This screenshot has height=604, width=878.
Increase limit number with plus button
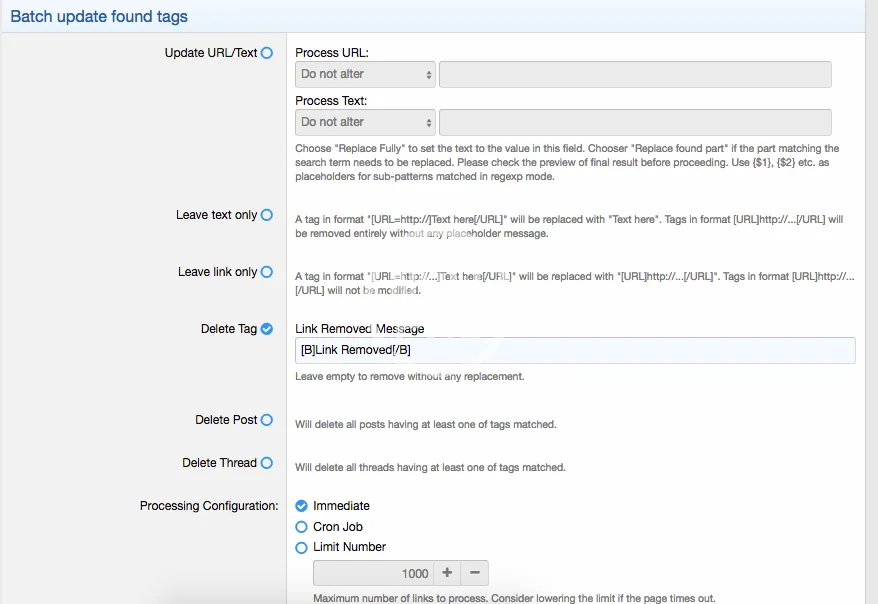447,573
